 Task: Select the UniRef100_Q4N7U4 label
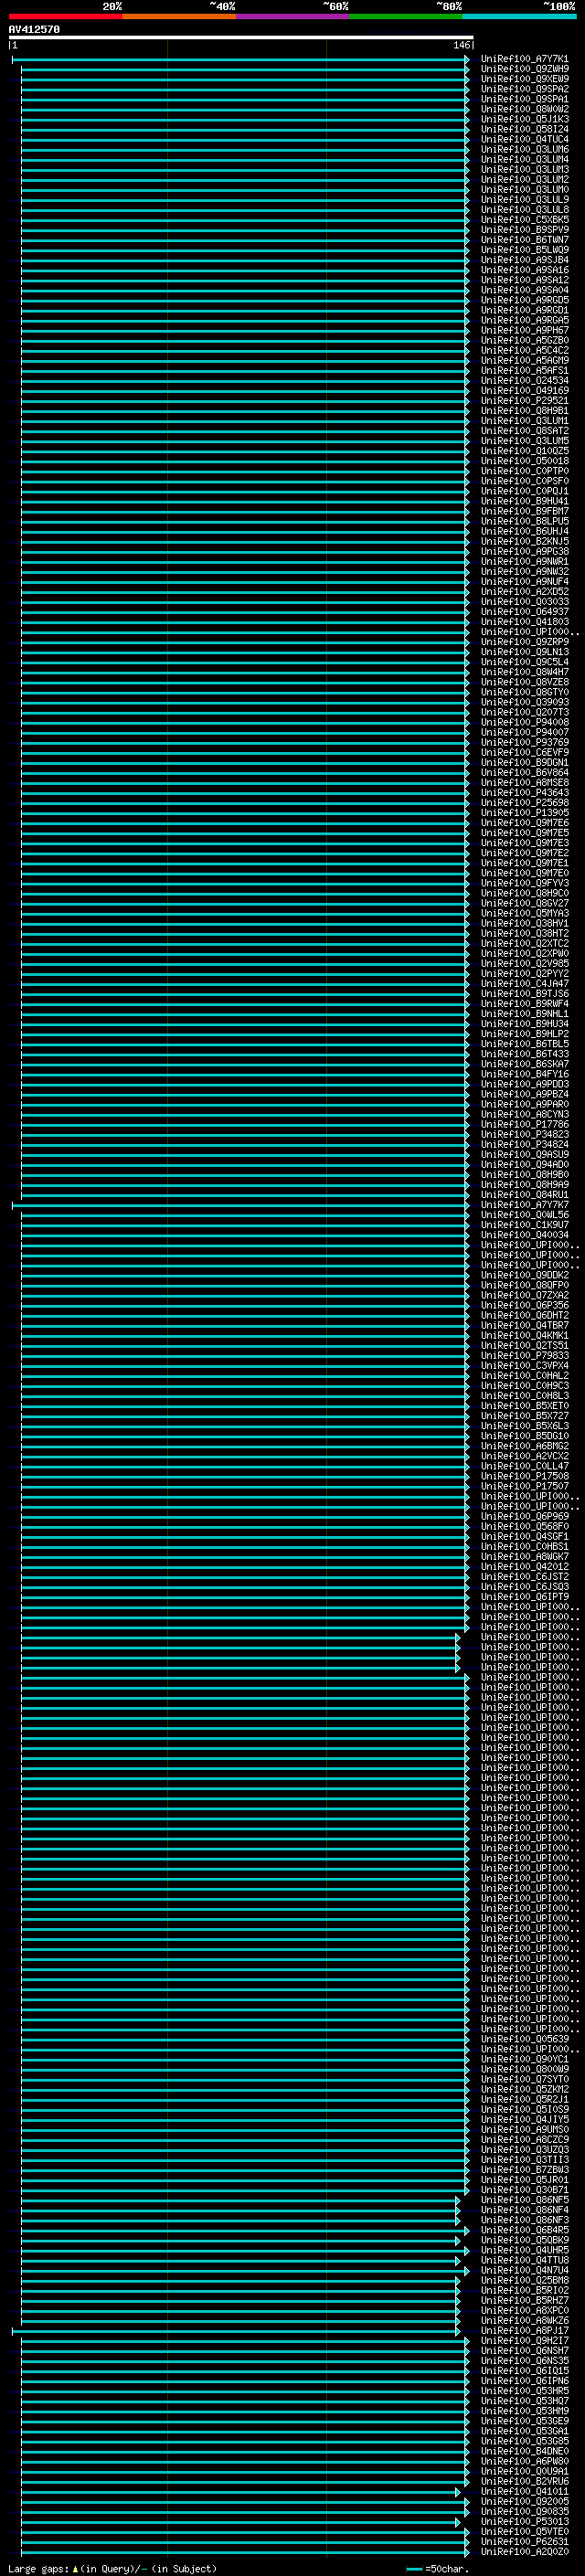point(524,2270)
